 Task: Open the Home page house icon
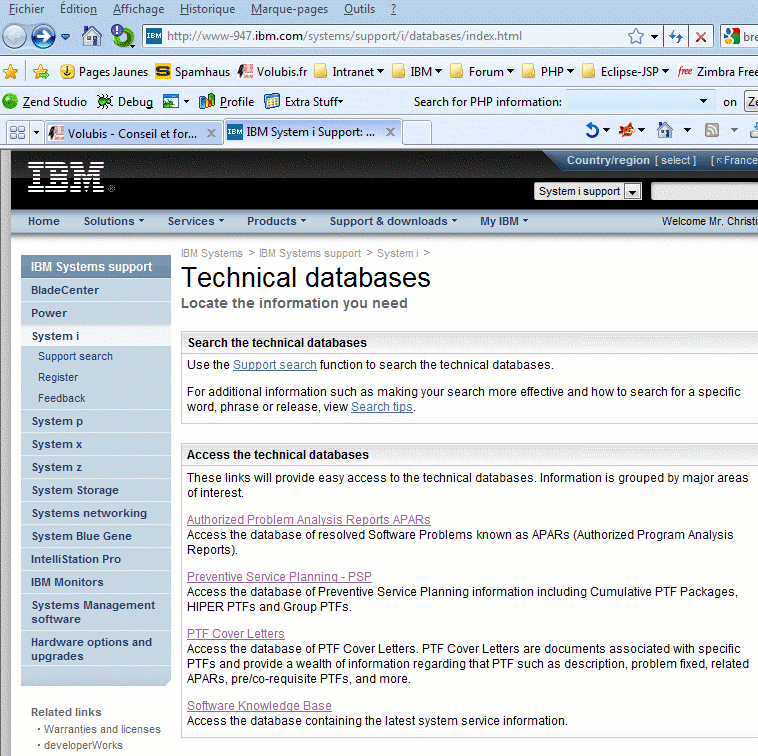point(91,36)
